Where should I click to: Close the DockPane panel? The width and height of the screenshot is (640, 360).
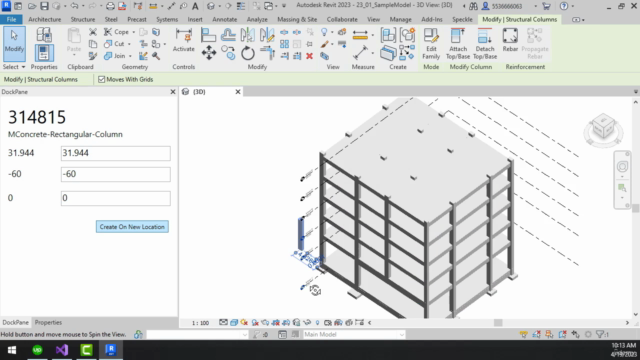point(173,92)
